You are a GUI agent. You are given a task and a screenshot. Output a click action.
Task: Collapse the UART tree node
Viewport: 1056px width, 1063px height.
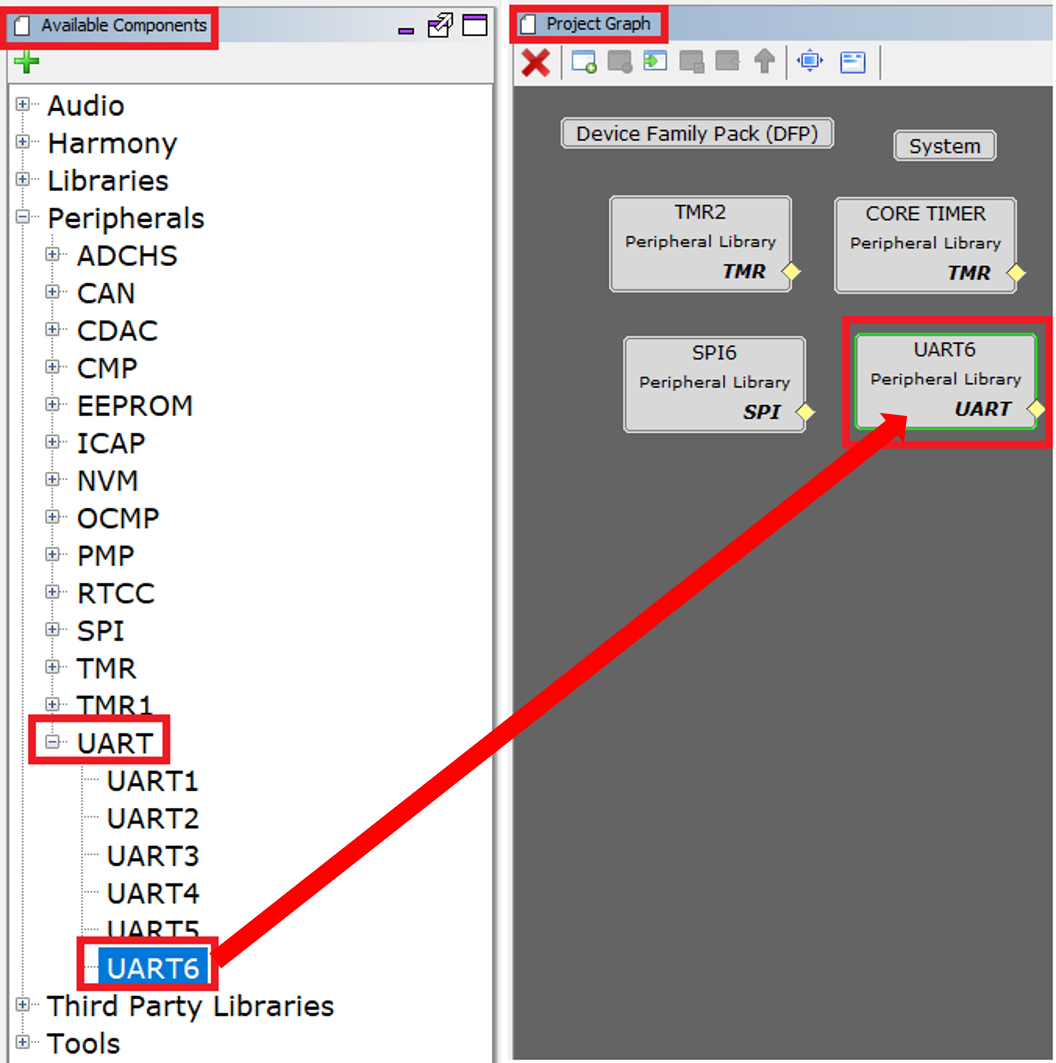[x=52, y=742]
